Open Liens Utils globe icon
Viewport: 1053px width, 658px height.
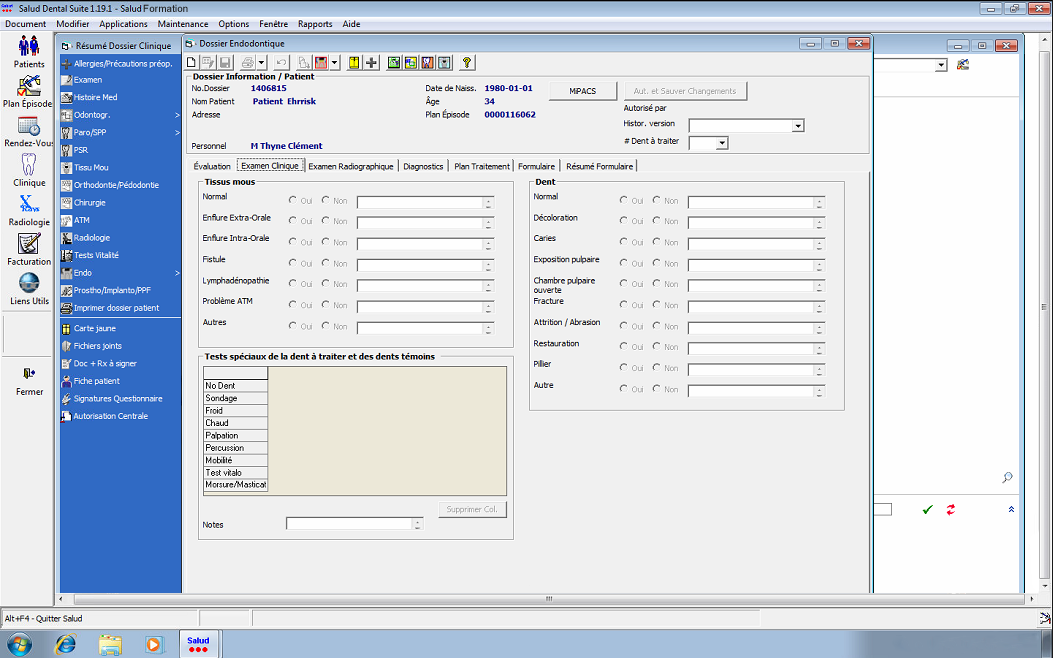click(29, 285)
